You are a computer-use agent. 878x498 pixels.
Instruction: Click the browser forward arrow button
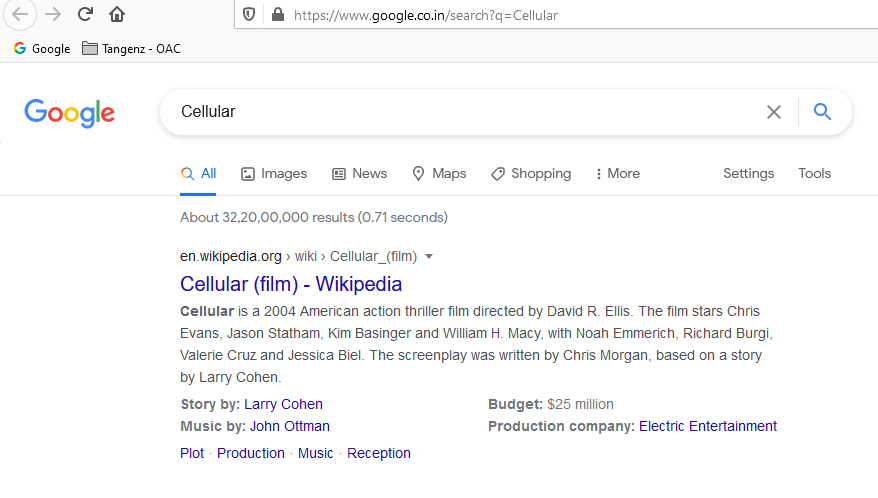pyautogui.click(x=53, y=14)
